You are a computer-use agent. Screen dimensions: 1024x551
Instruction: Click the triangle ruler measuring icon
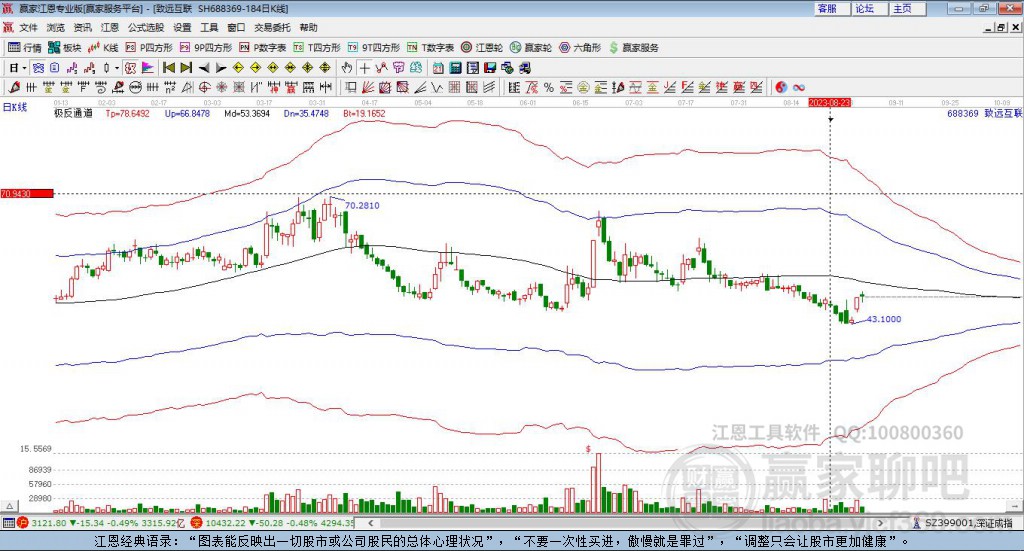click(187, 87)
